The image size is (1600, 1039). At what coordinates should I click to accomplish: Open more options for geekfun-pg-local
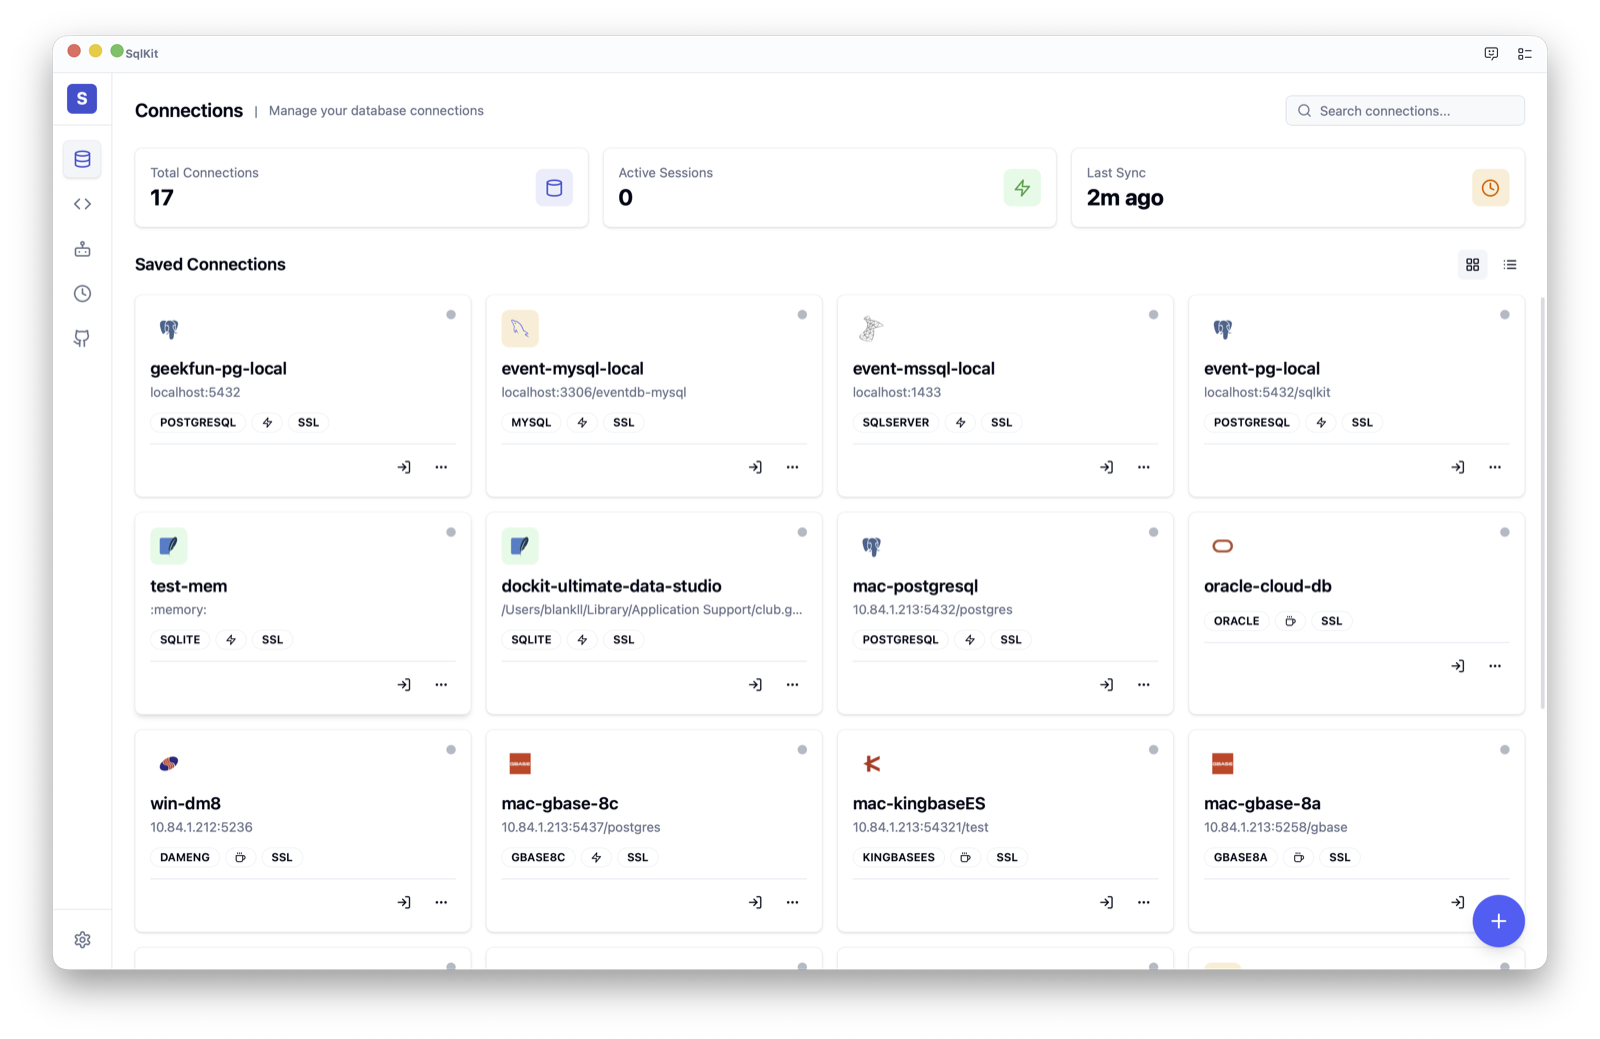(x=441, y=467)
